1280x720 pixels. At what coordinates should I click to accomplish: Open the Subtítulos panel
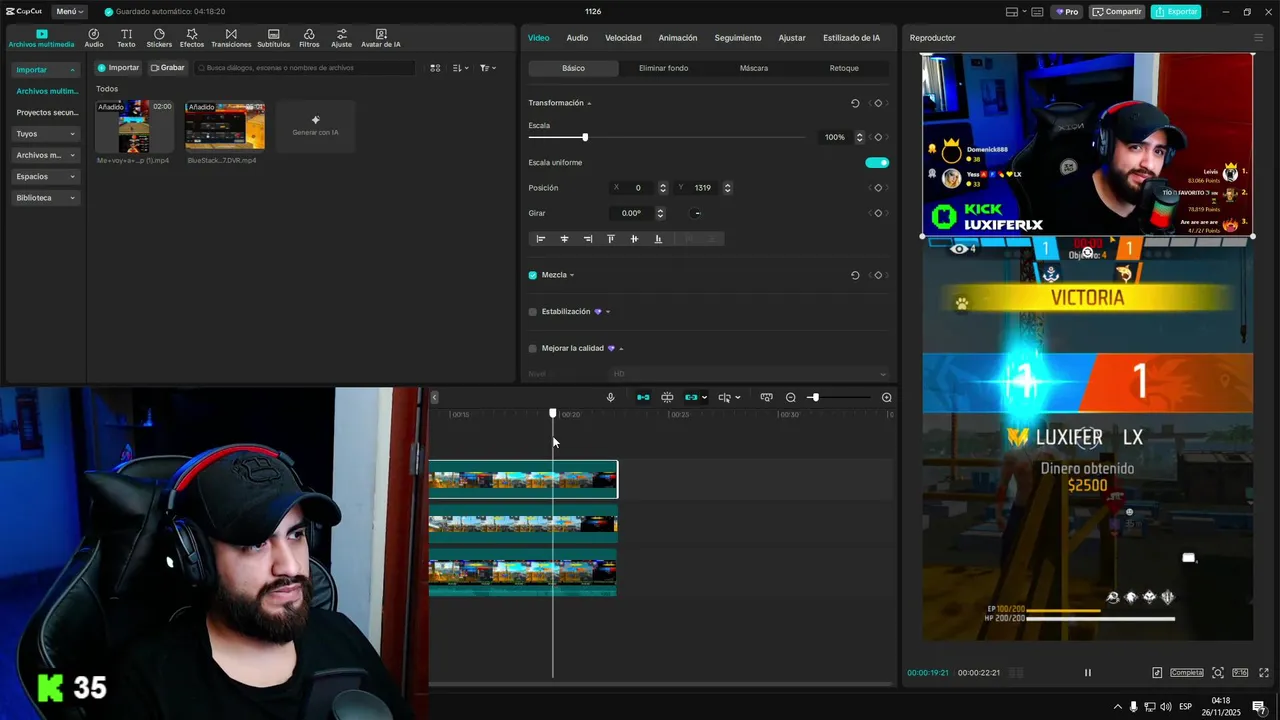(273, 38)
